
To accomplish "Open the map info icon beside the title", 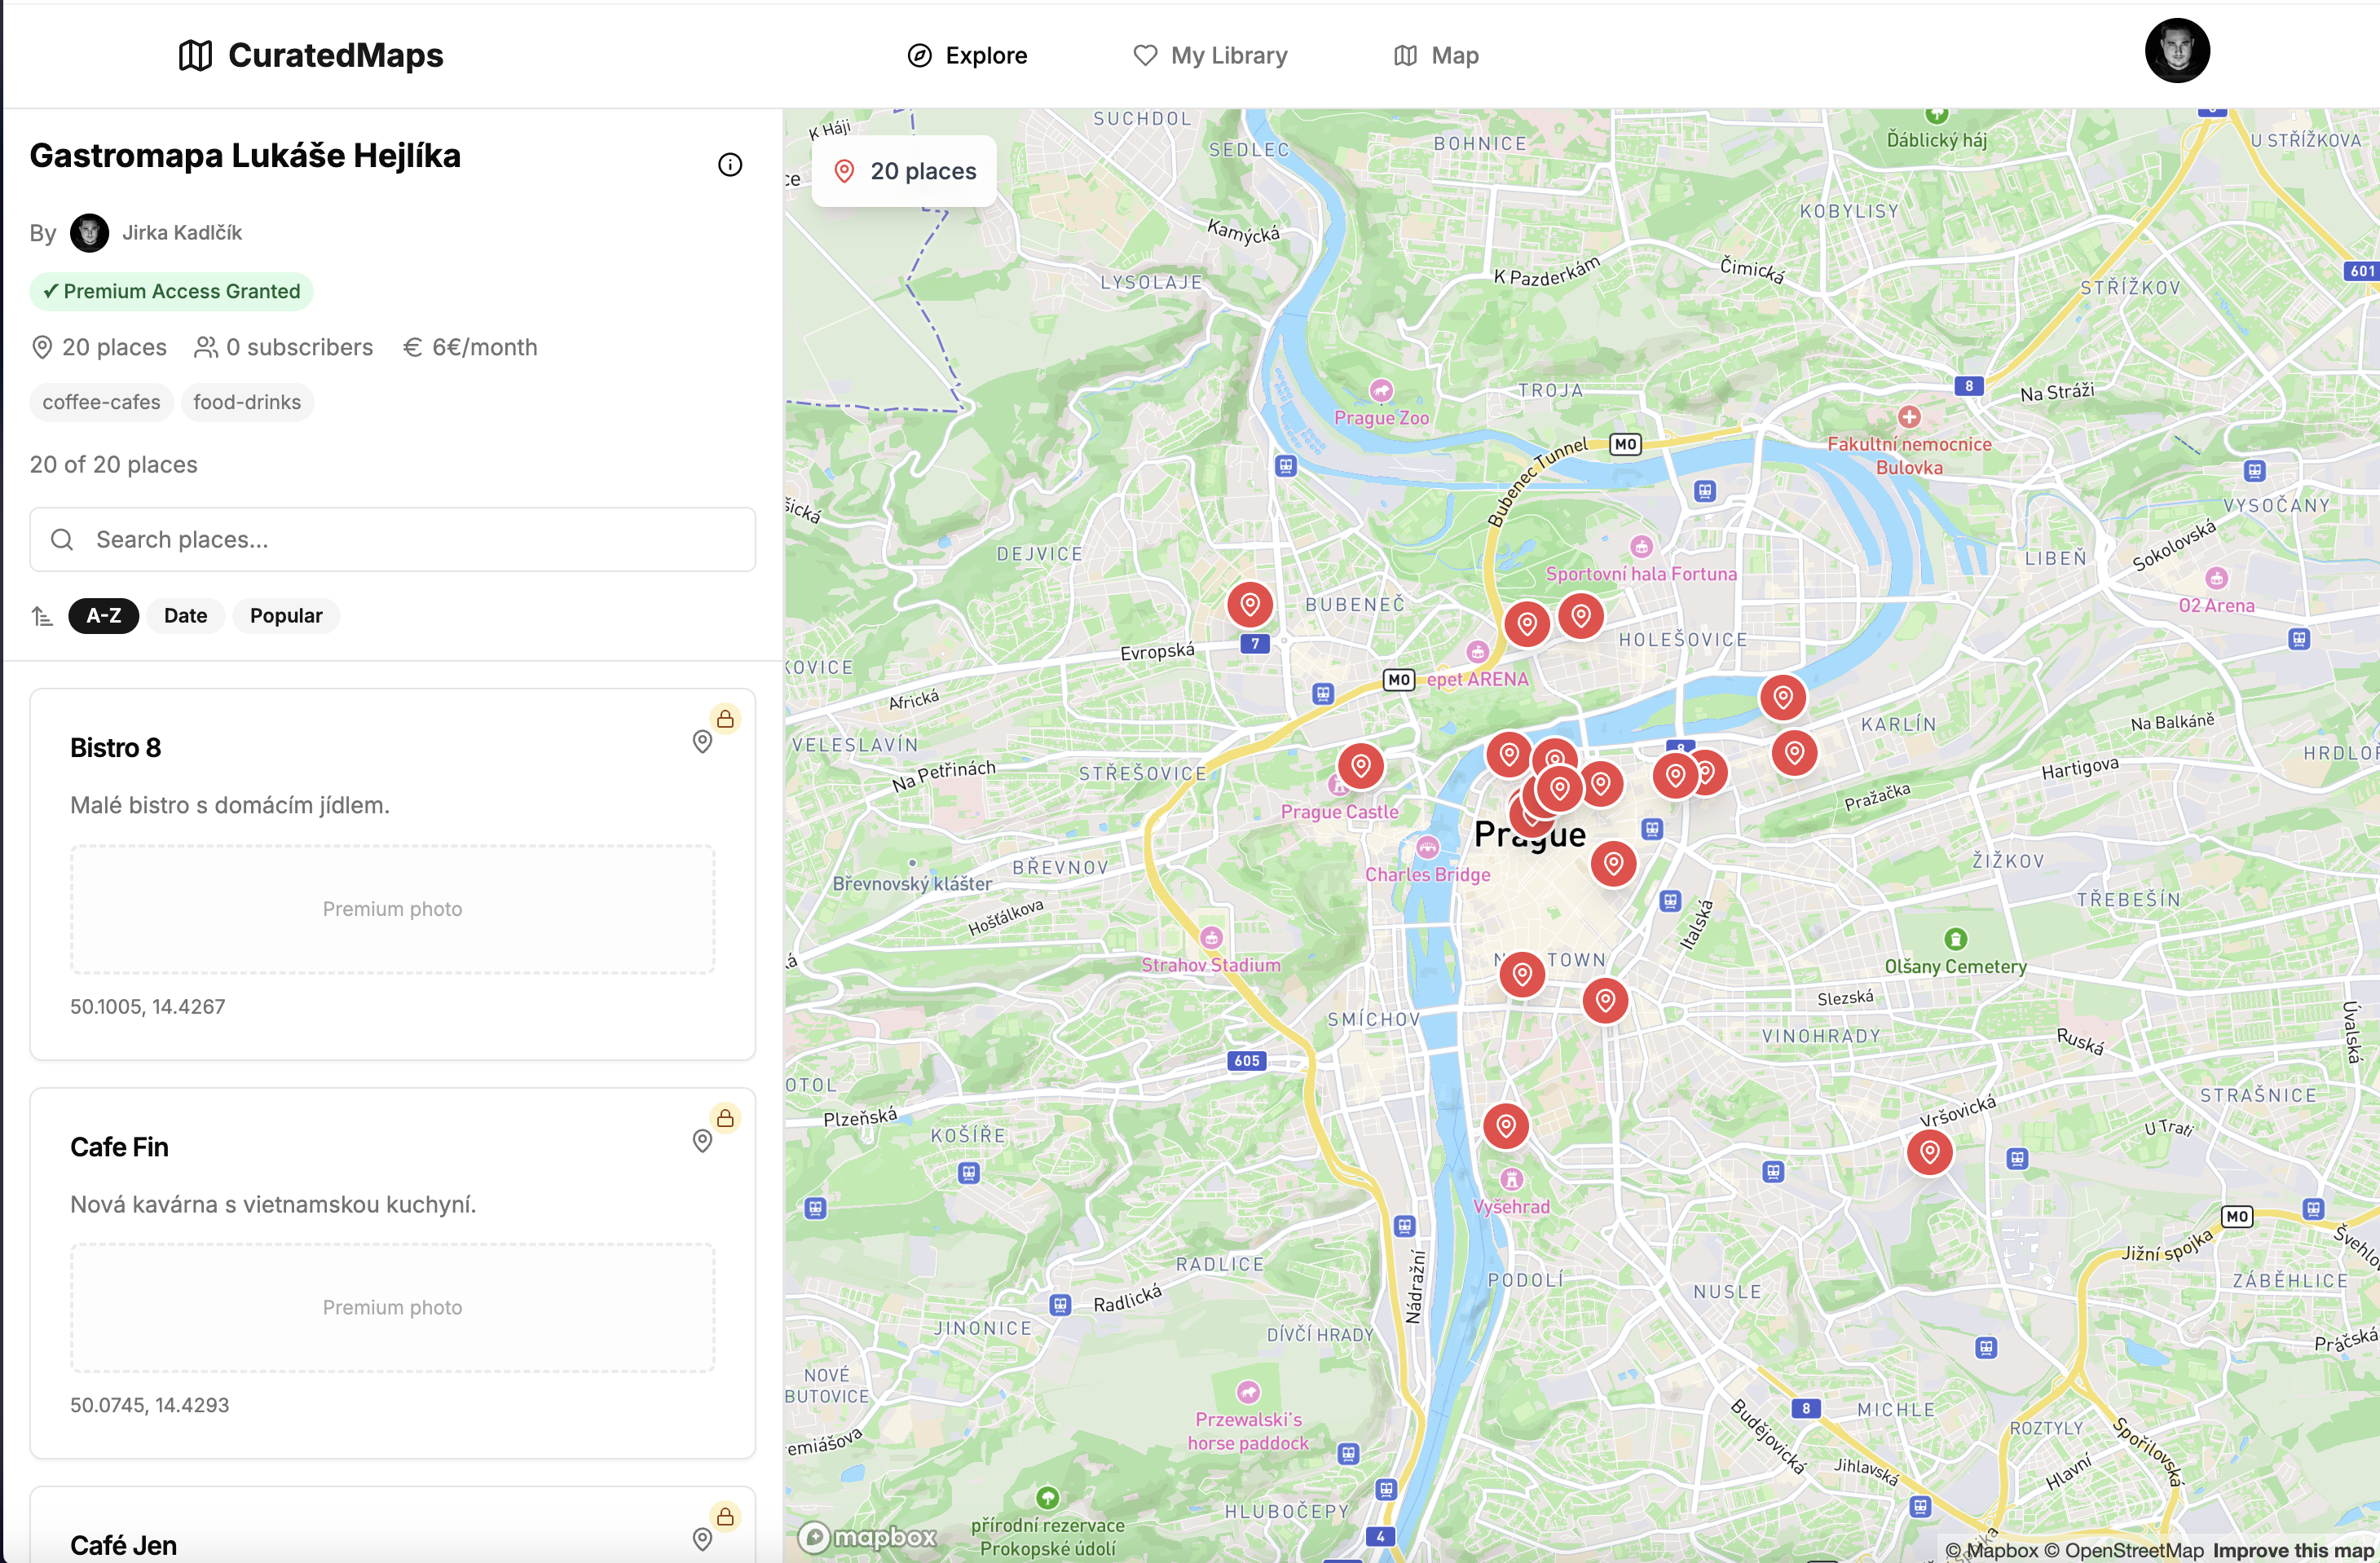I will point(730,165).
